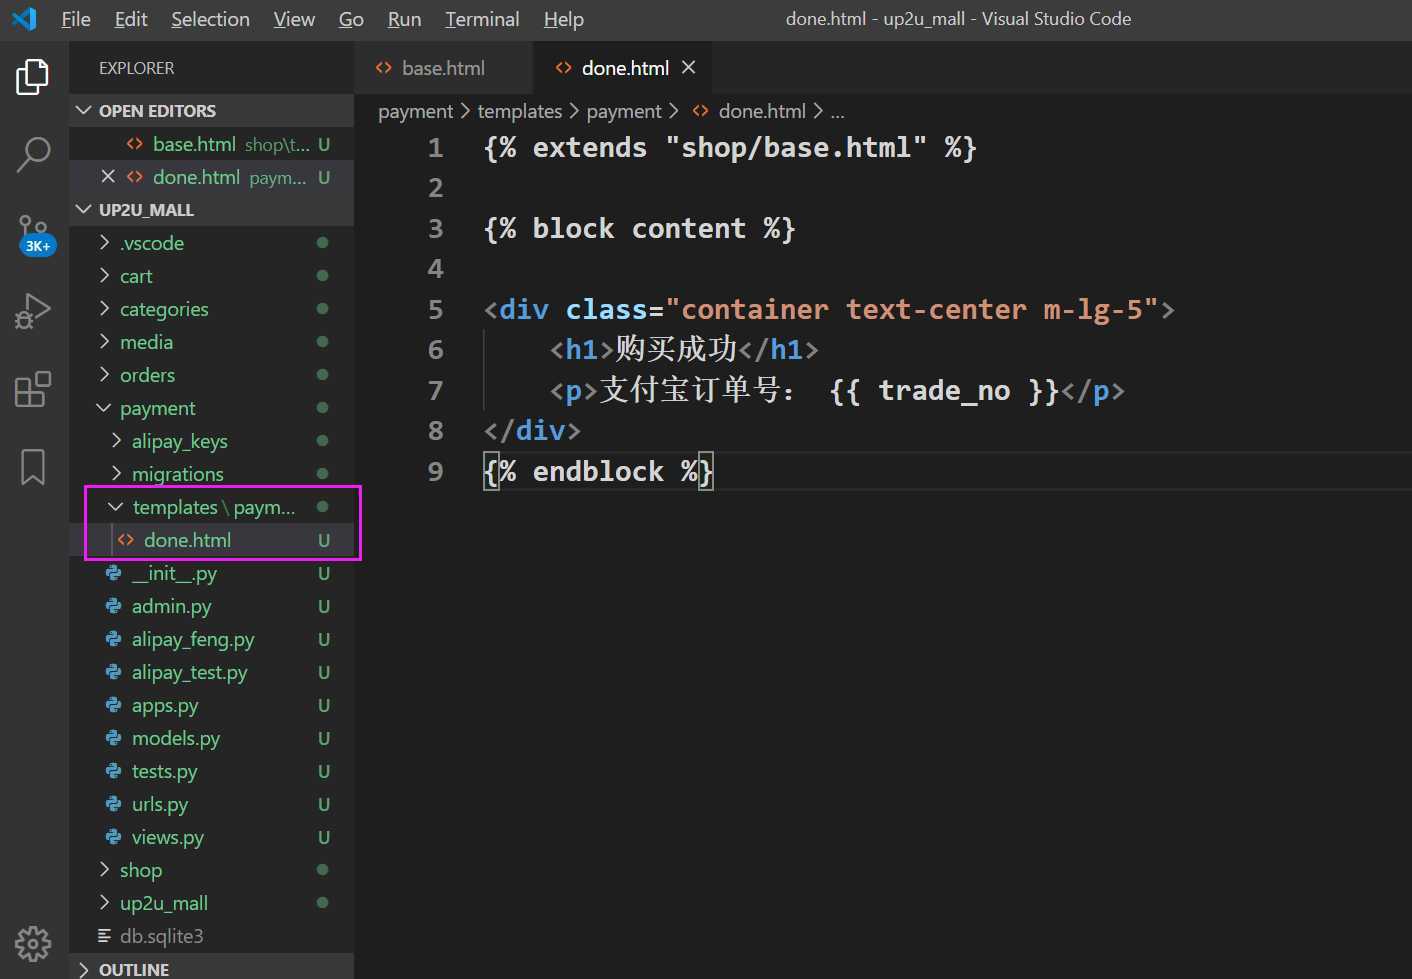1412x979 pixels.
Task: Open views.py in the file tree
Action: [167, 837]
